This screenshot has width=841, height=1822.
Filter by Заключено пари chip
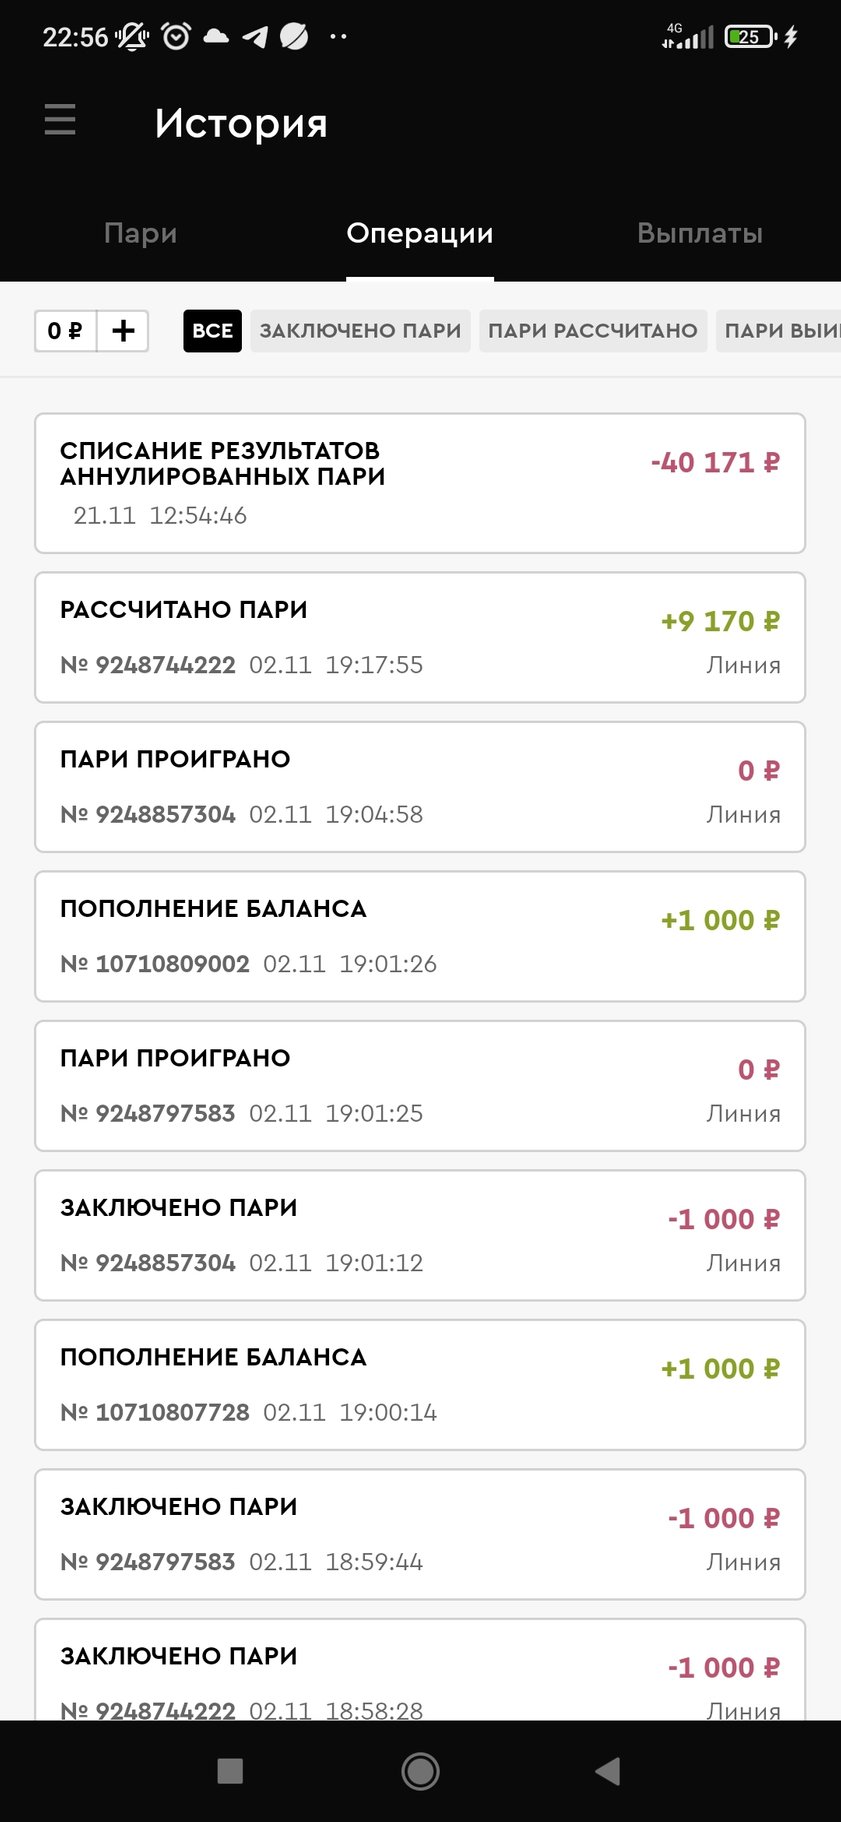coord(360,331)
